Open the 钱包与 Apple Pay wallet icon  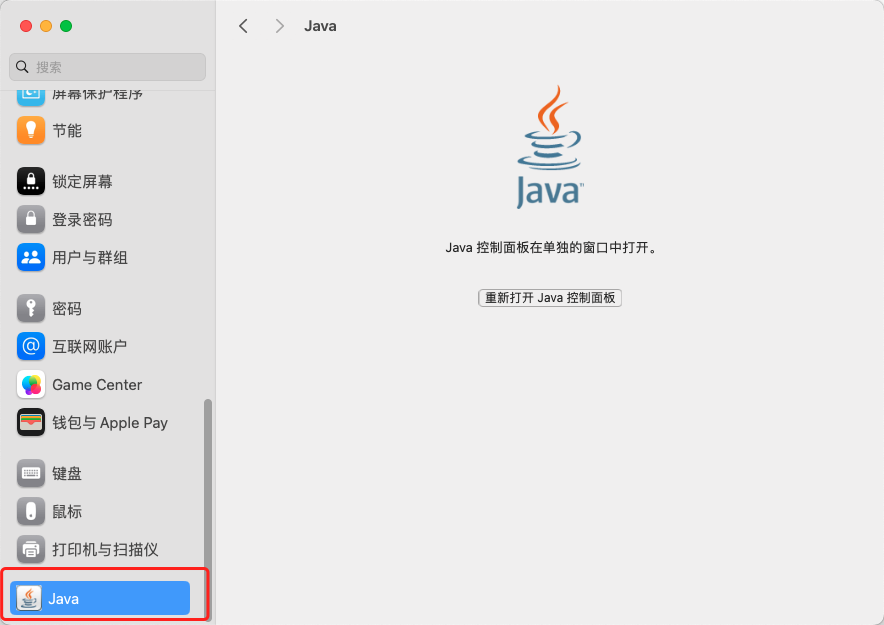[31, 422]
